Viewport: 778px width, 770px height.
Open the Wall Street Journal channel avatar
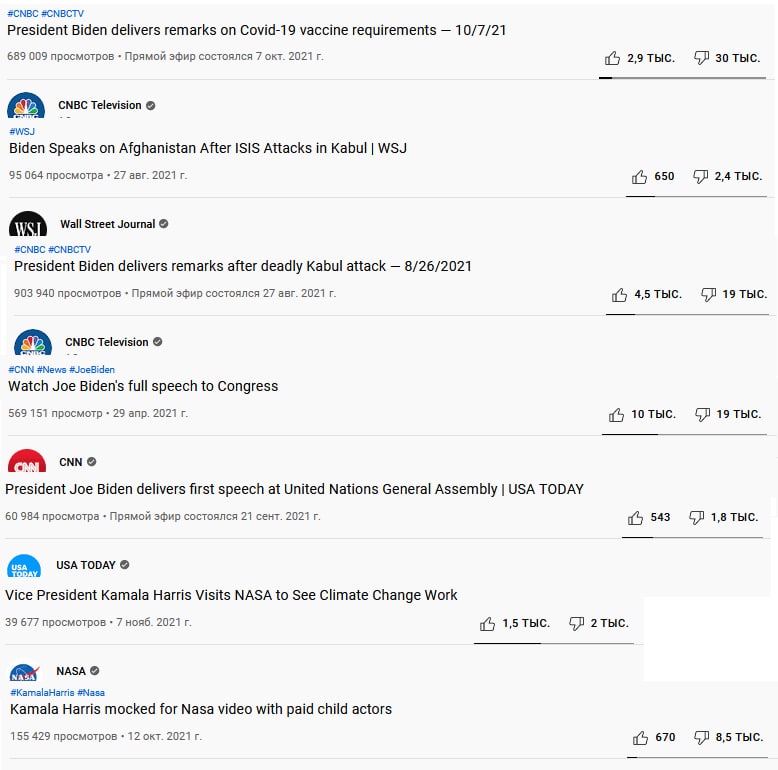[28, 226]
